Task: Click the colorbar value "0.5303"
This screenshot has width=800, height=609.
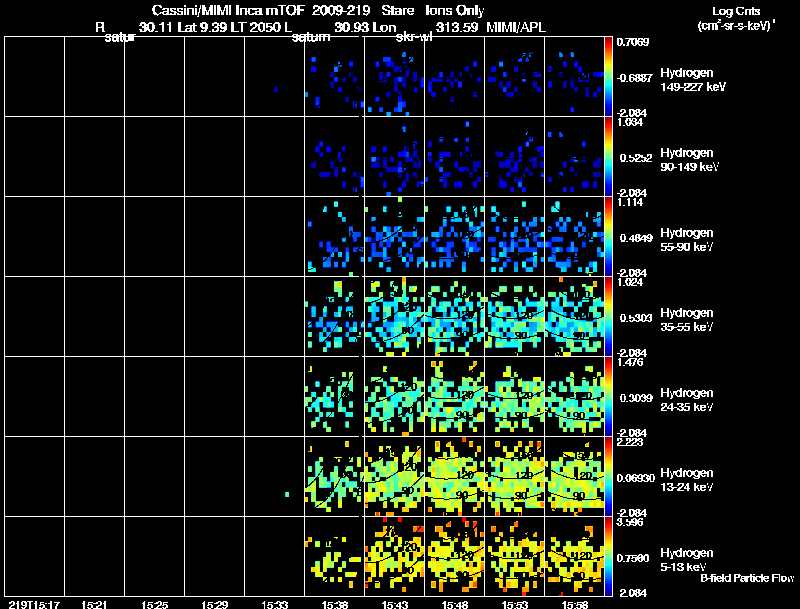Action: (x=636, y=318)
